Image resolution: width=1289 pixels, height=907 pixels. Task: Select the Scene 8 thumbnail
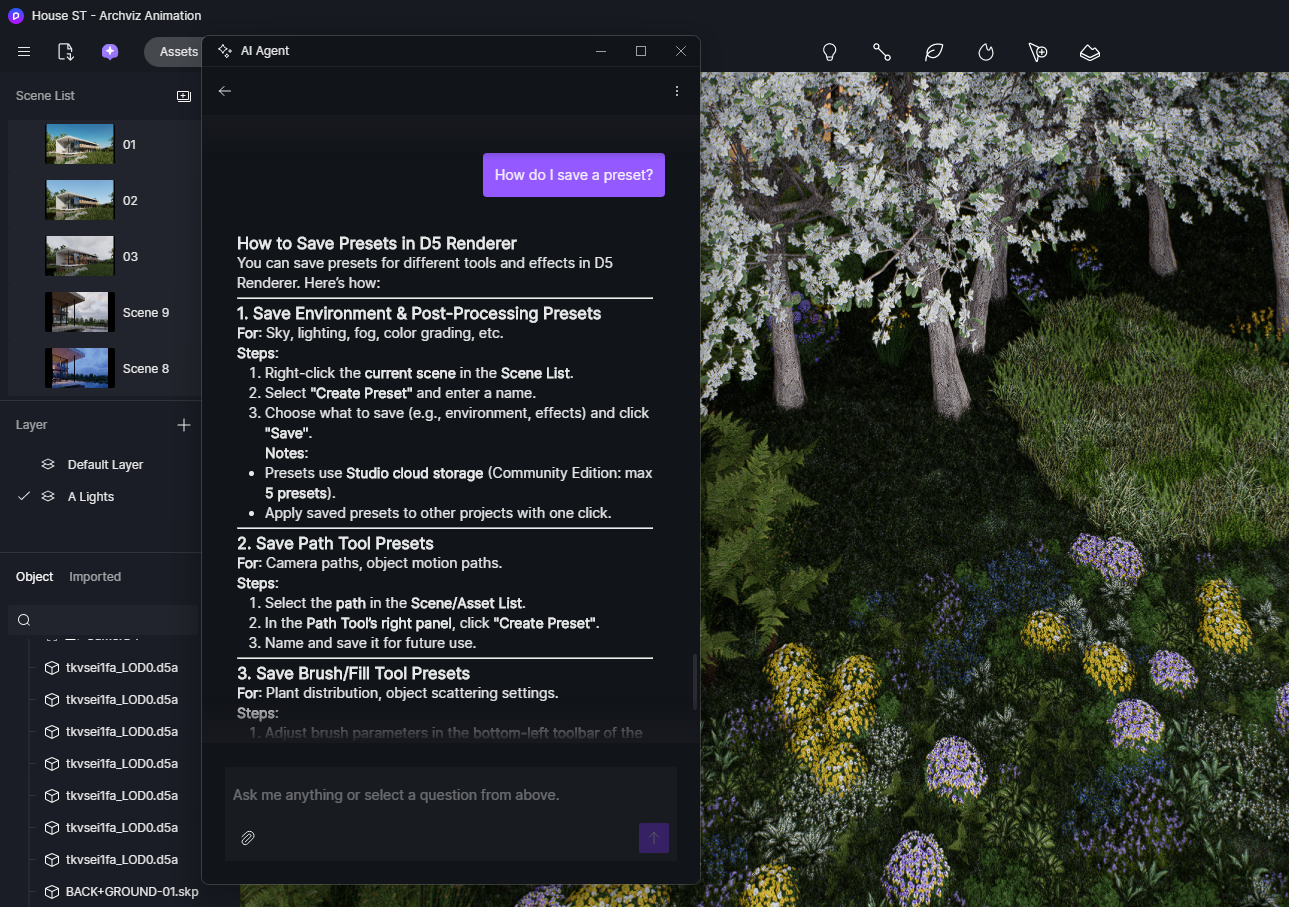(x=80, y=368)
